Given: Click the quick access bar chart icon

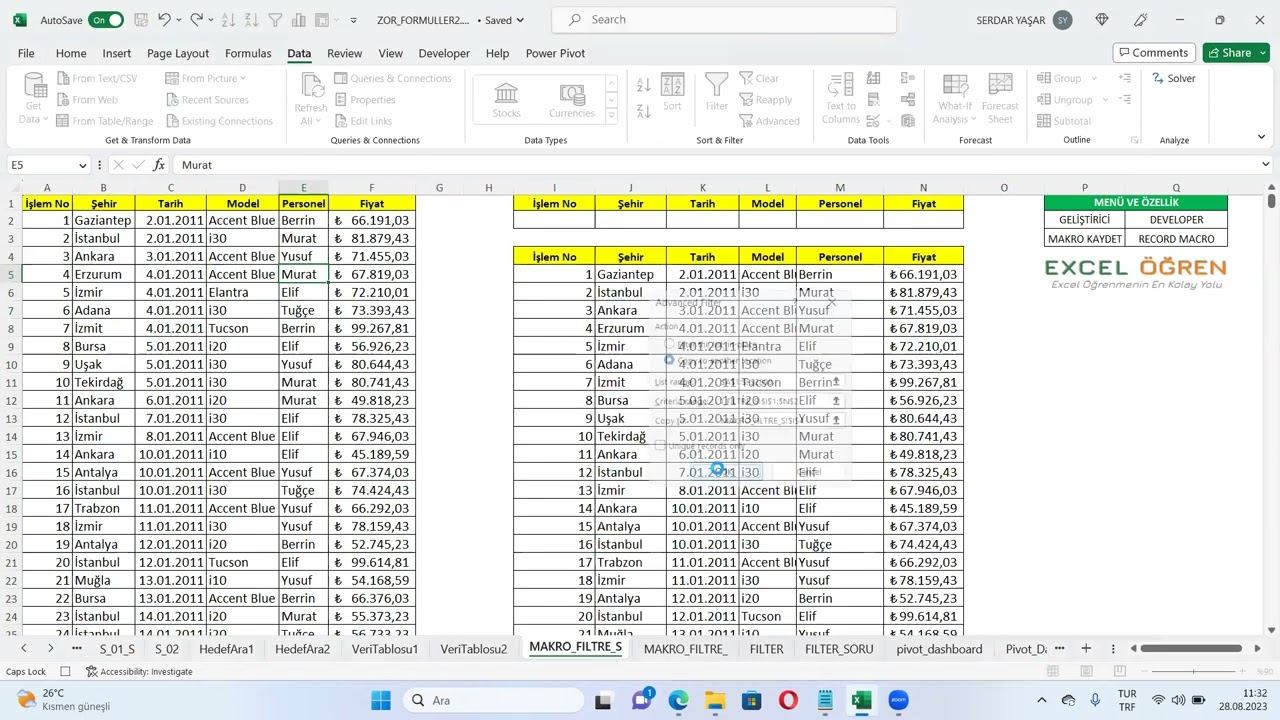Looking at the screenshot, I should (298, 20).
